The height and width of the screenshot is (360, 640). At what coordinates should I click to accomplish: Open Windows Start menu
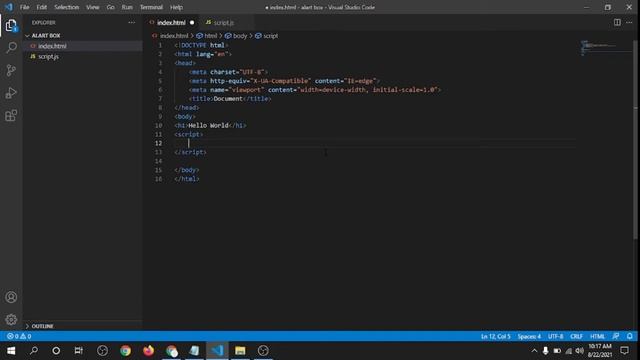(11, 351)
